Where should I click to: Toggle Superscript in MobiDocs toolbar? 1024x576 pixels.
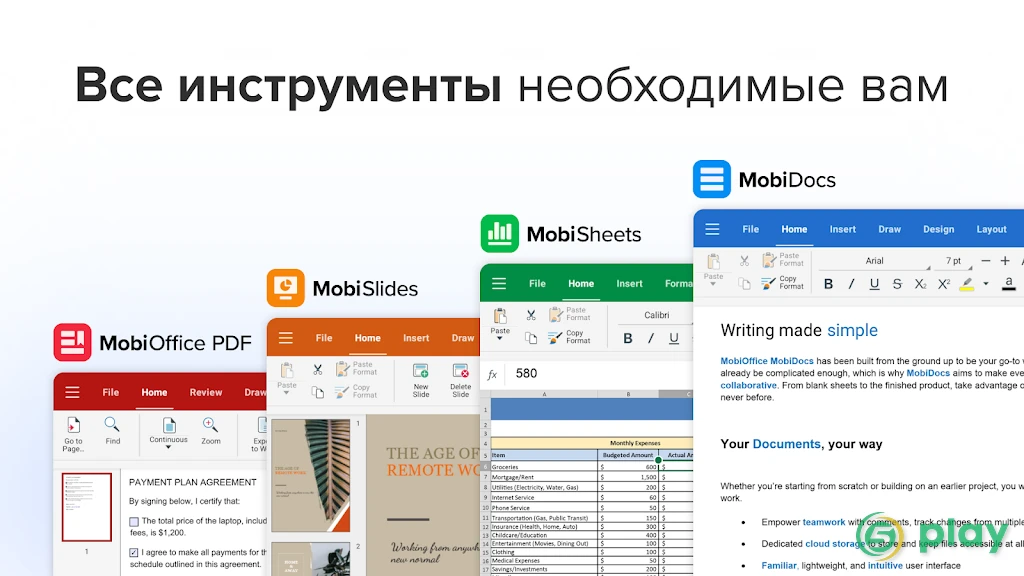pos(944,284)
